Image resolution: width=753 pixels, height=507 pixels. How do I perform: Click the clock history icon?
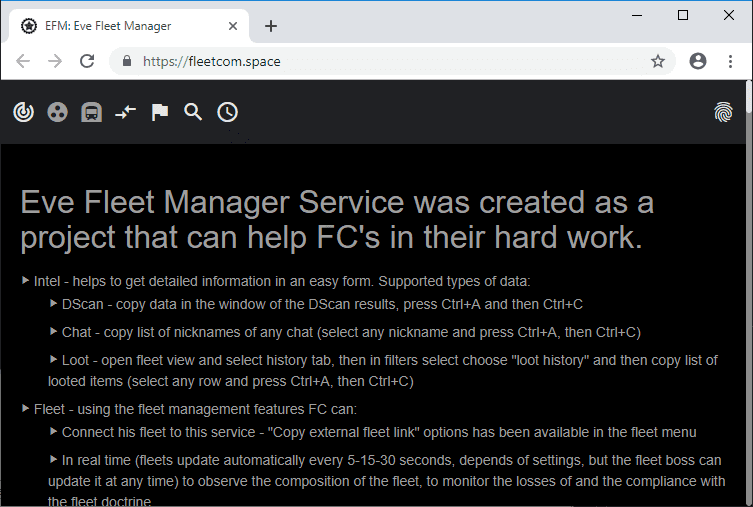click(x=228, y=112)
